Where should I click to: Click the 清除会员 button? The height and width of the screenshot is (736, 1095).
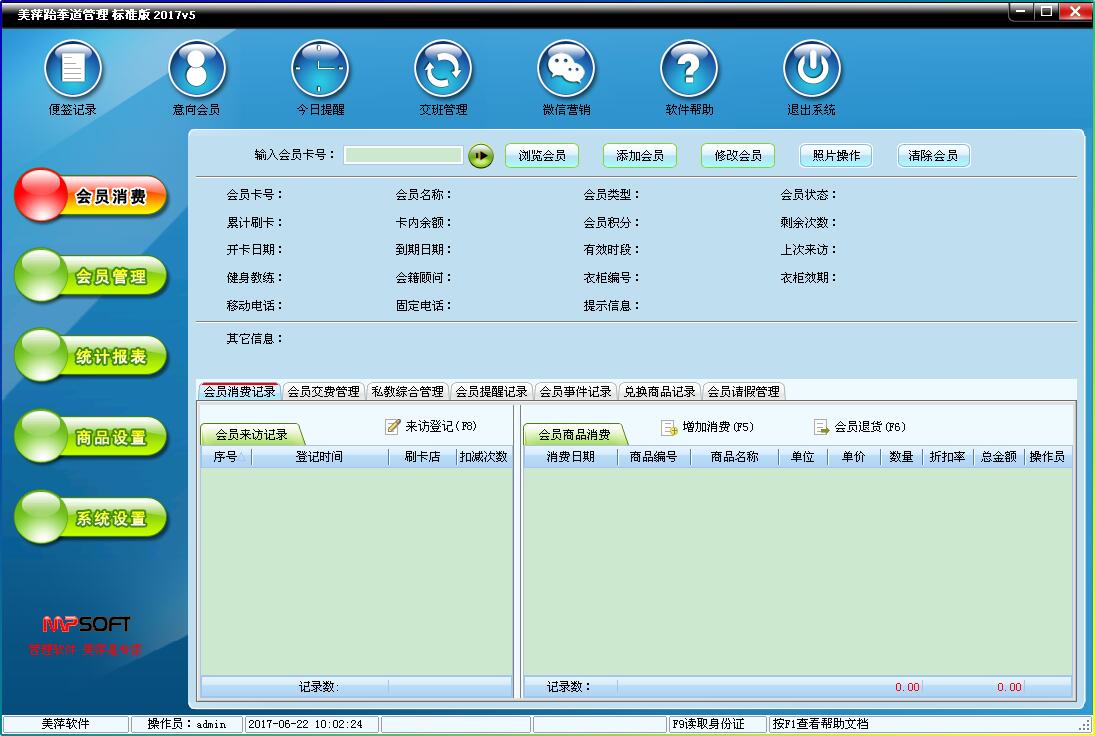tap(934, 155)
